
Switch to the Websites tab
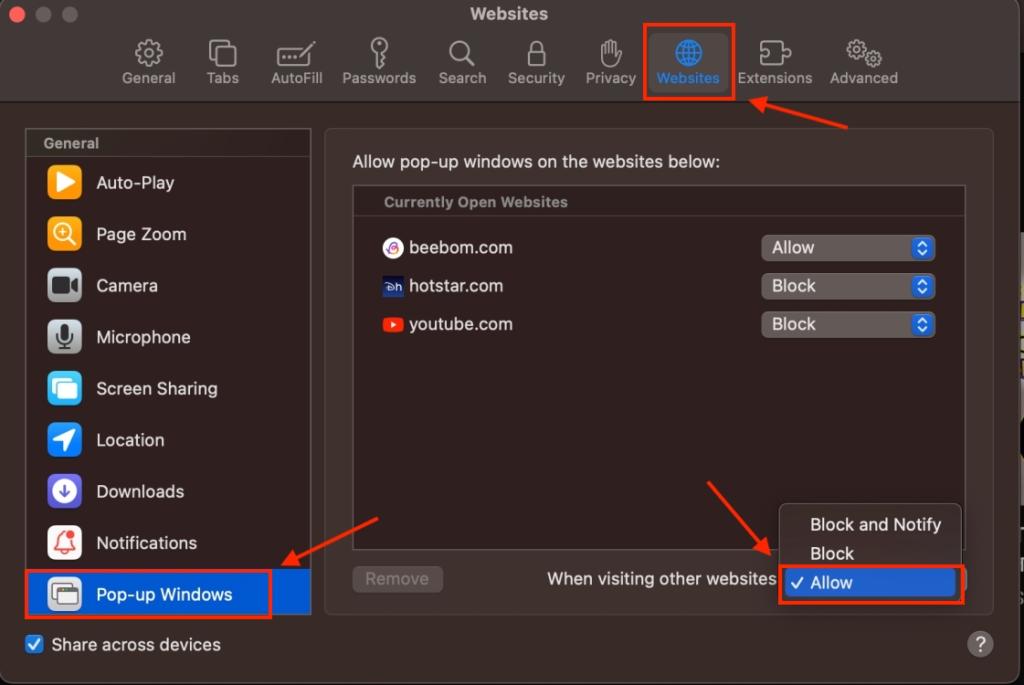(688, 60)
